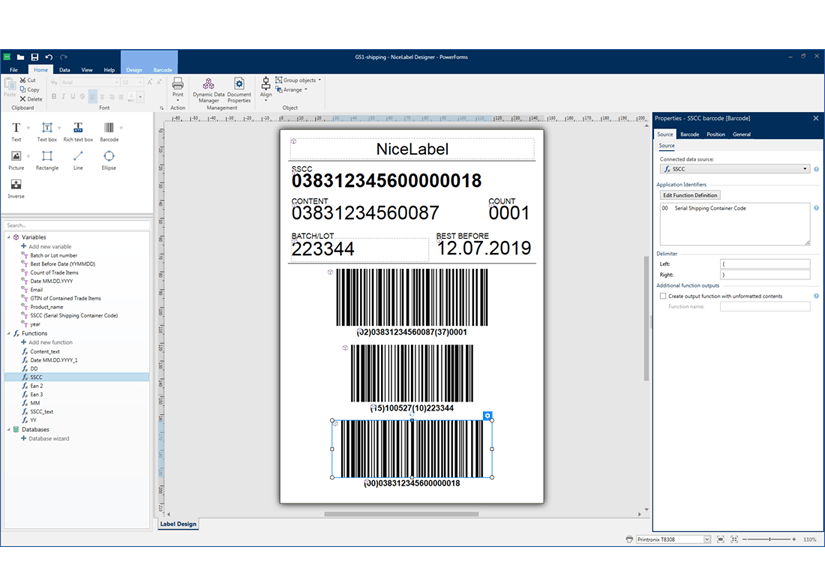This screenshot has width=825, height=568.
Task: Delete the selected object
Action: [x=31, y=99]
